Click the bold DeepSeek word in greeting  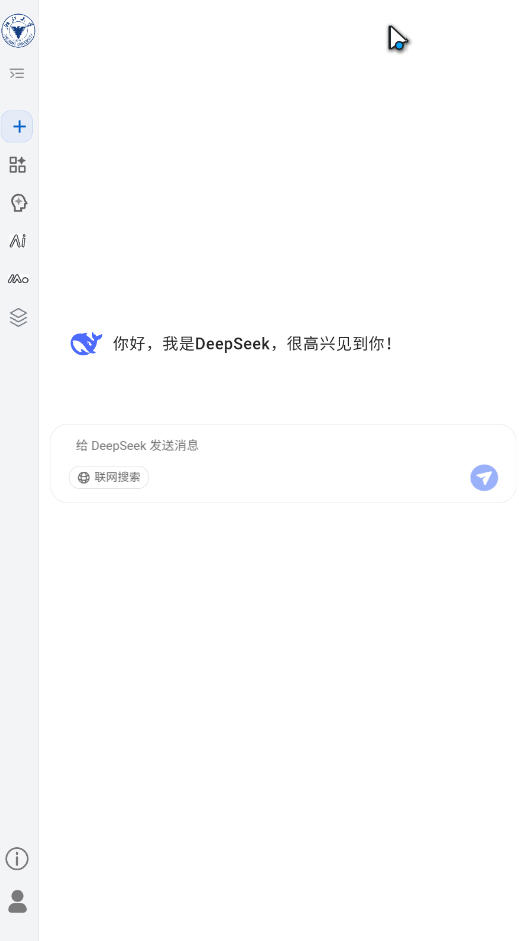point(232,344)
